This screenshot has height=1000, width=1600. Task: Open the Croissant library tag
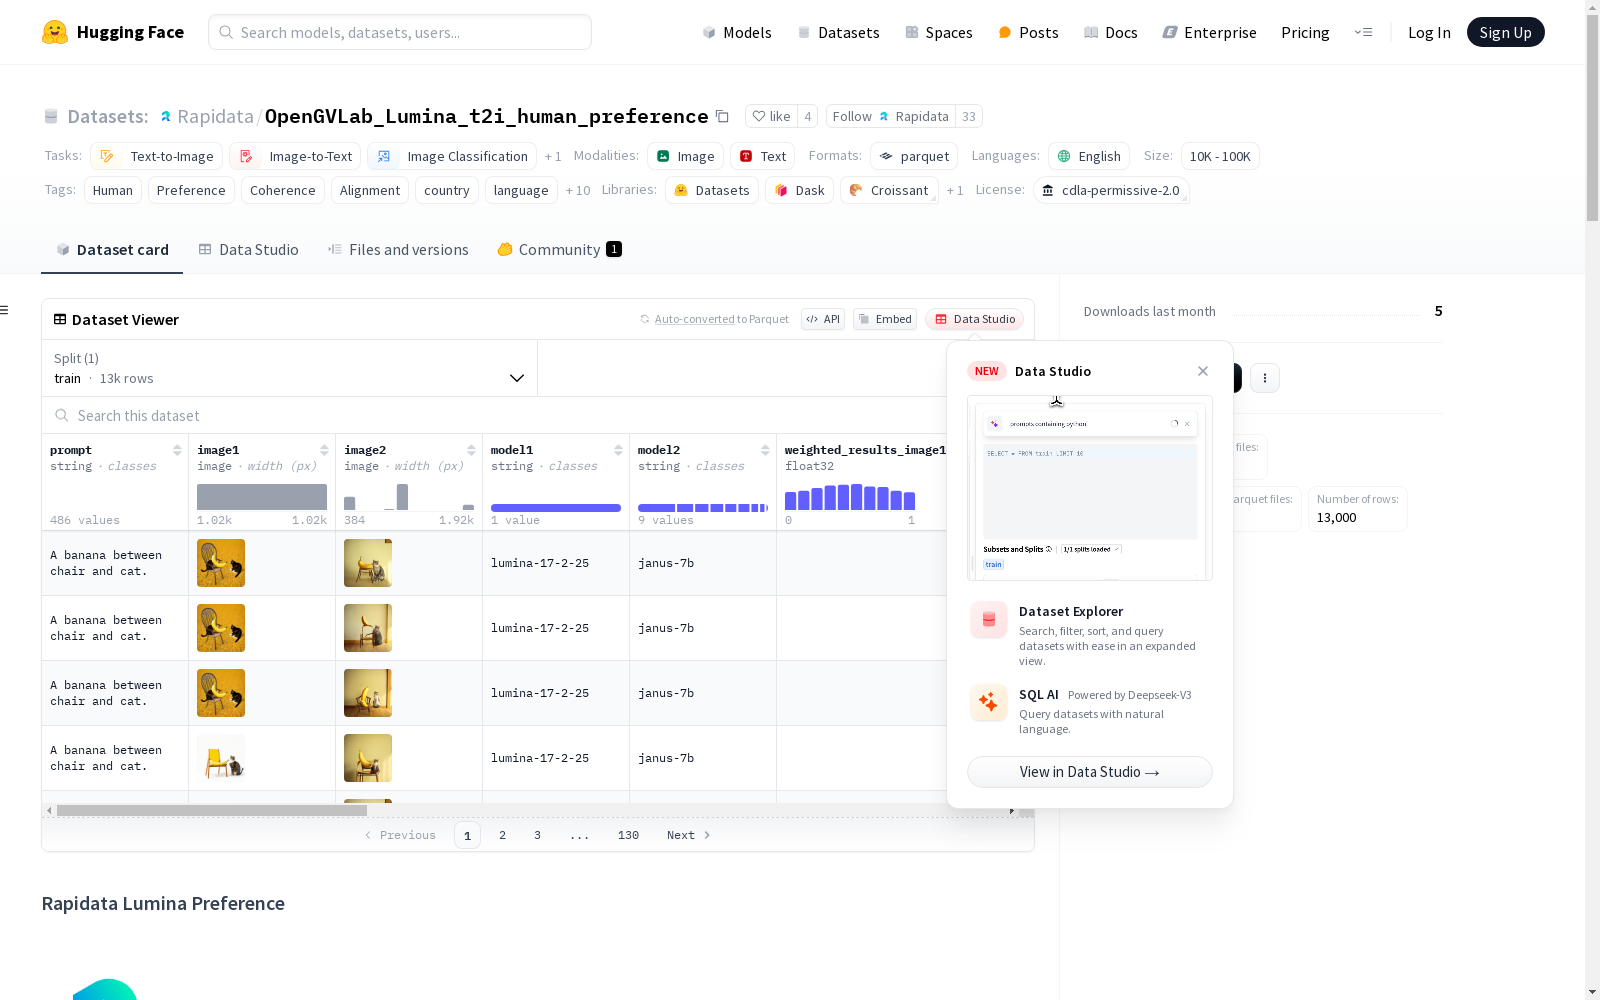point(889,190)
